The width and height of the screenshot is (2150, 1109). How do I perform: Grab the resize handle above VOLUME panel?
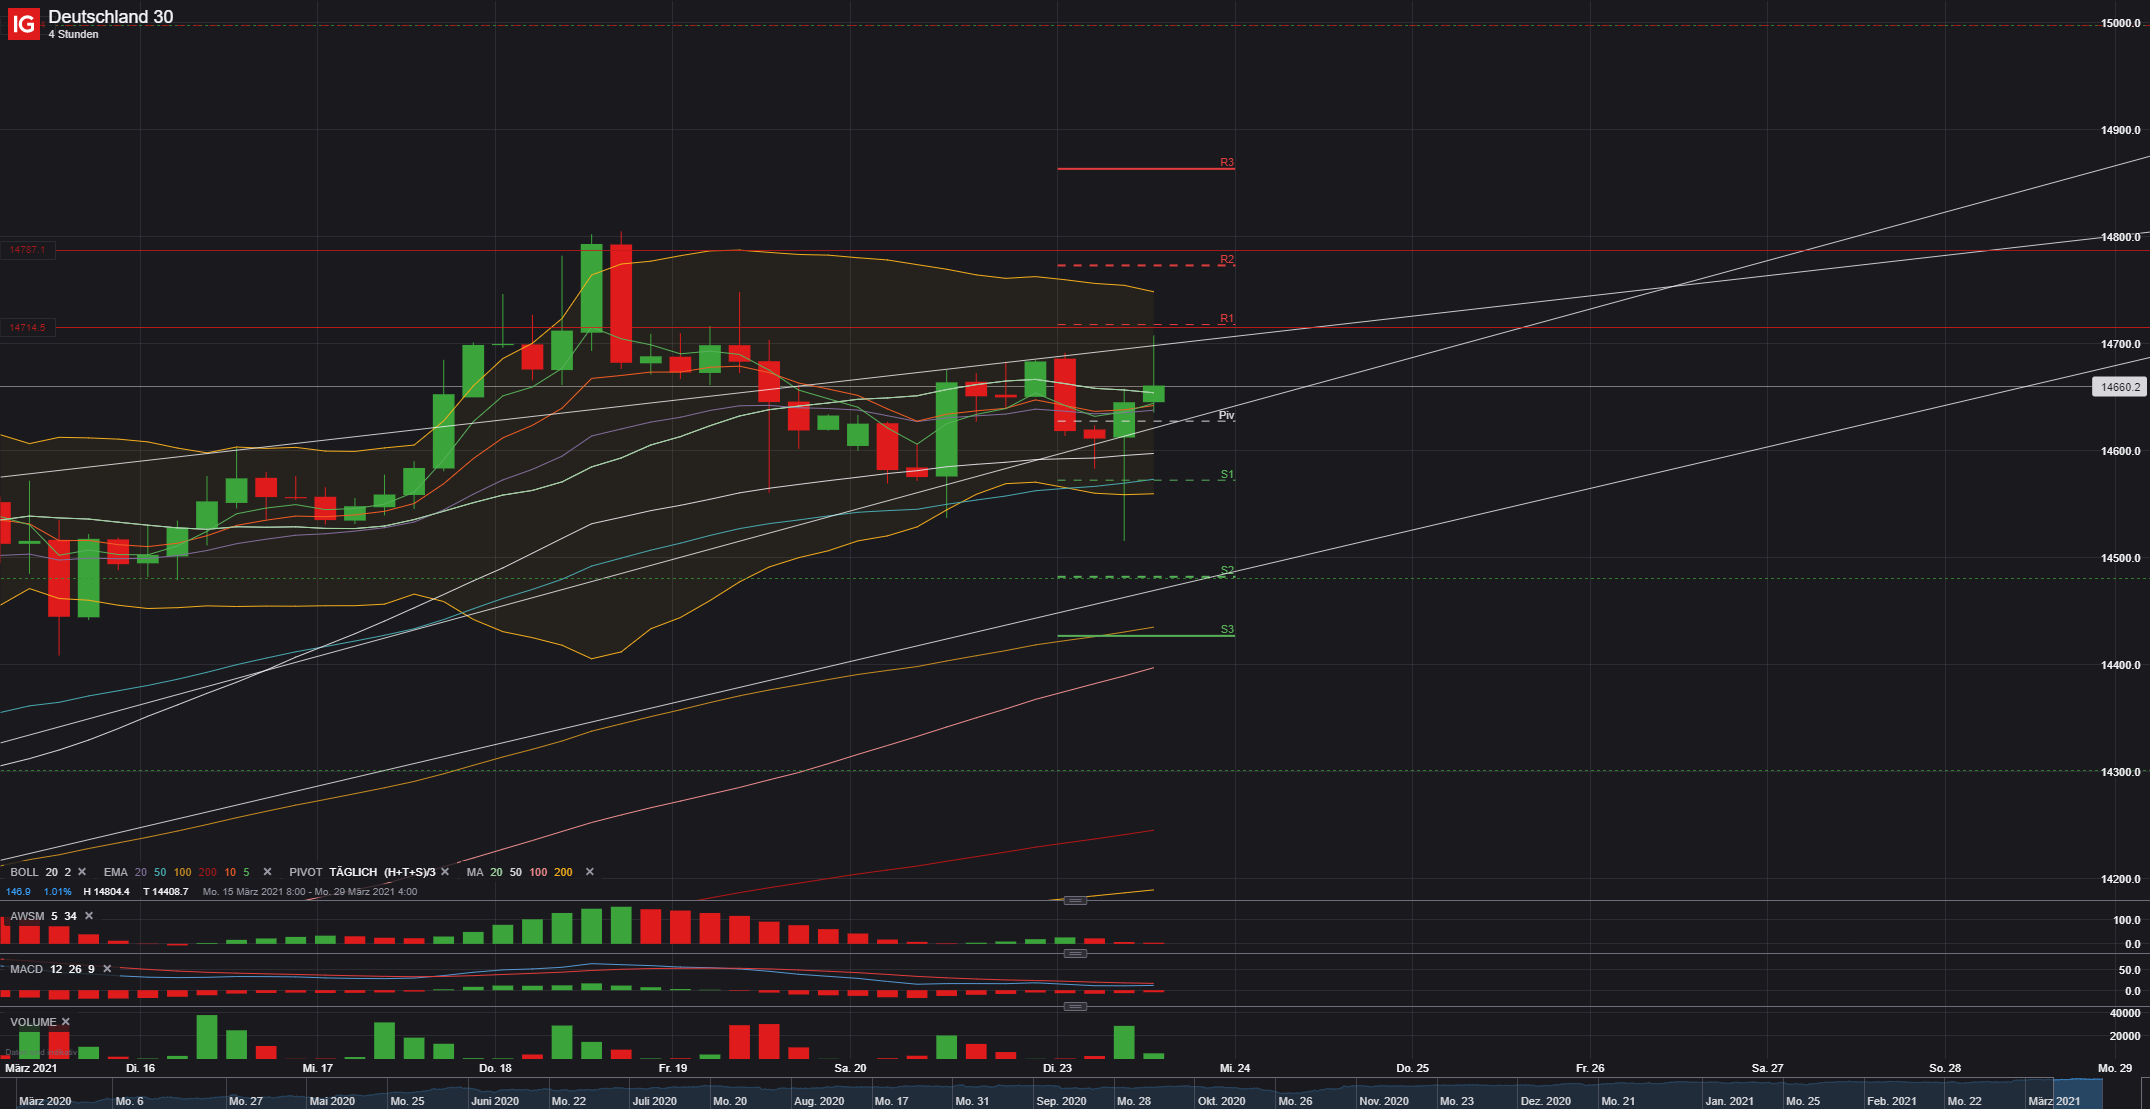point(1075,1006)
